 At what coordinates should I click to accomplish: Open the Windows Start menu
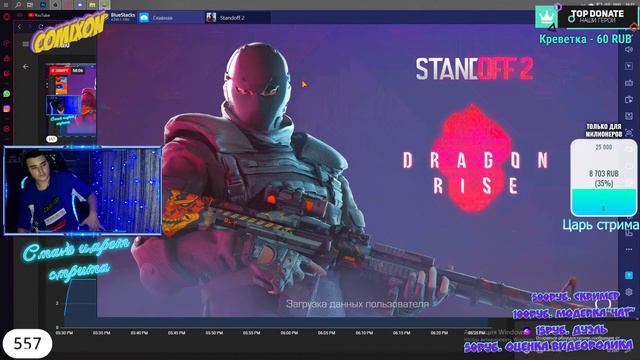point(6,5)
